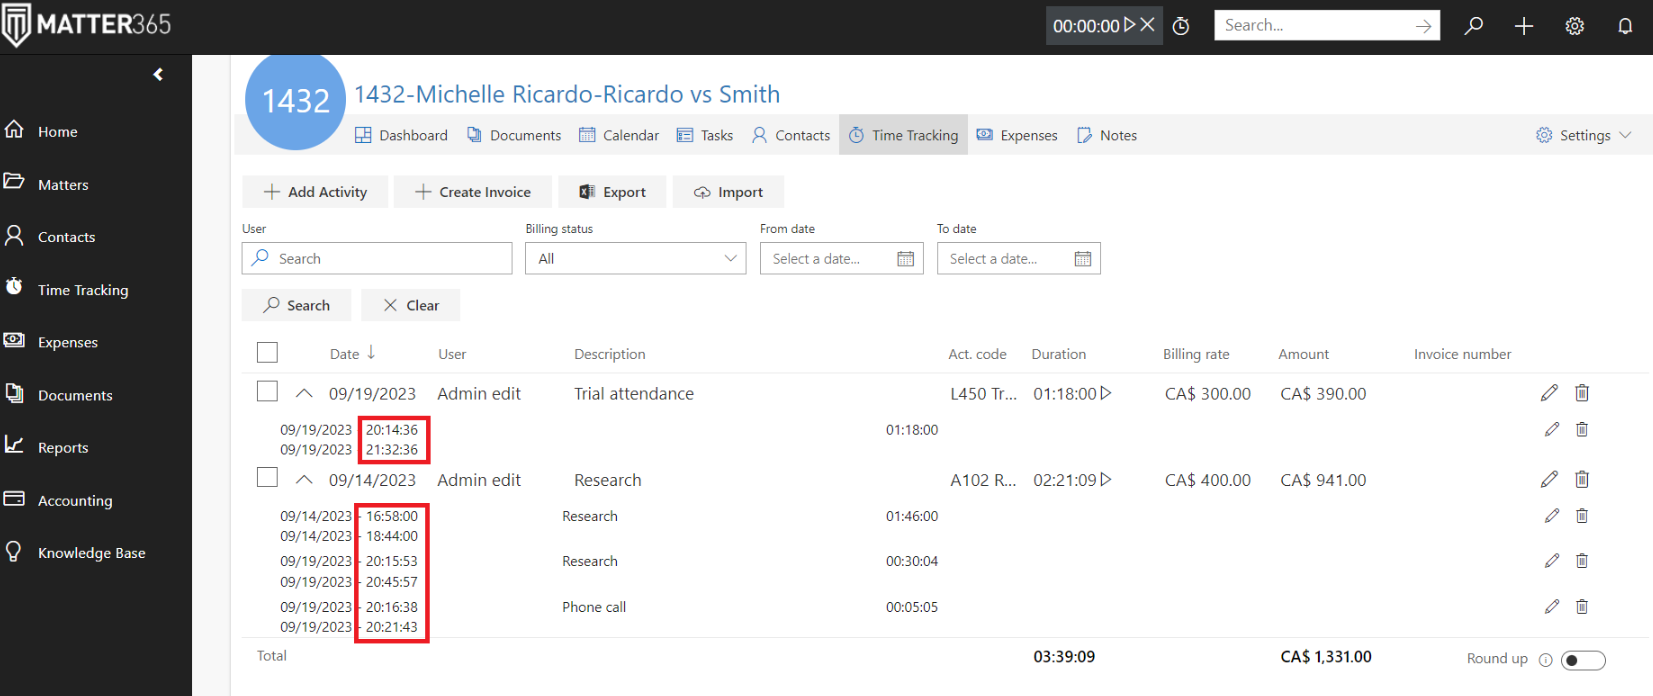The height and width of the screenshot is (696, 1653).
Task: Submit global search with arrow icon
Action: [x=1423, y=26]
